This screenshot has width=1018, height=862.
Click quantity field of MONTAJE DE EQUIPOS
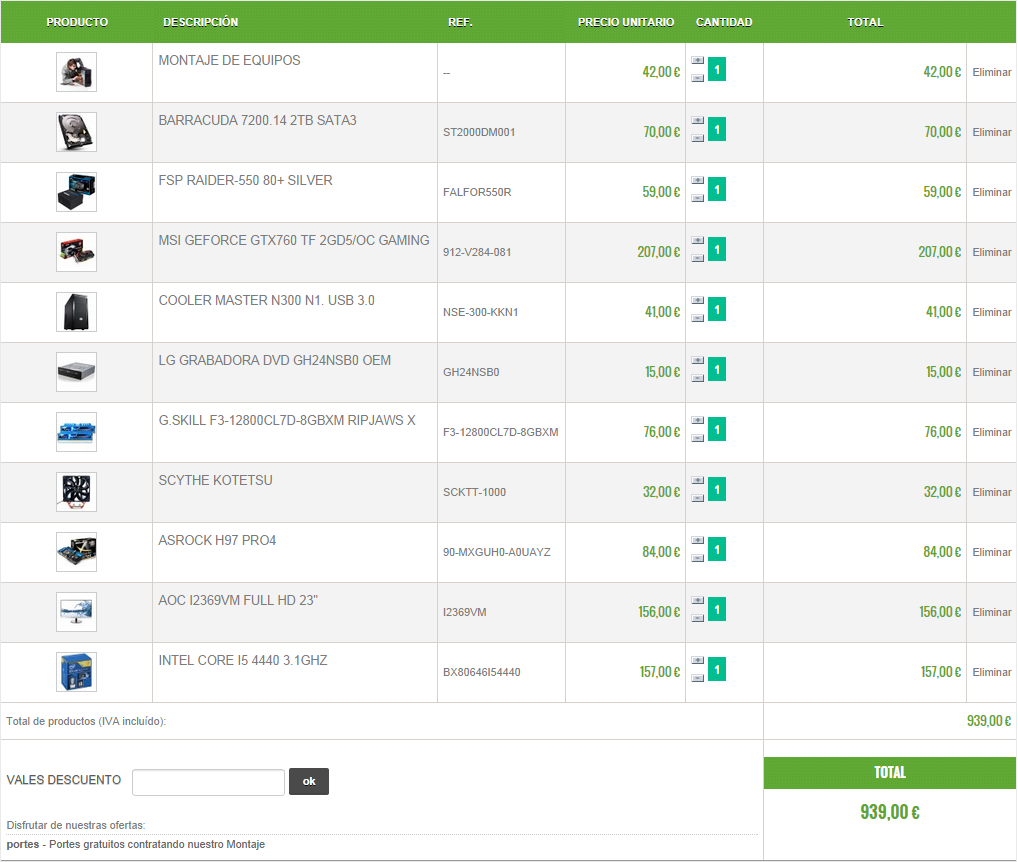(717, 69)
